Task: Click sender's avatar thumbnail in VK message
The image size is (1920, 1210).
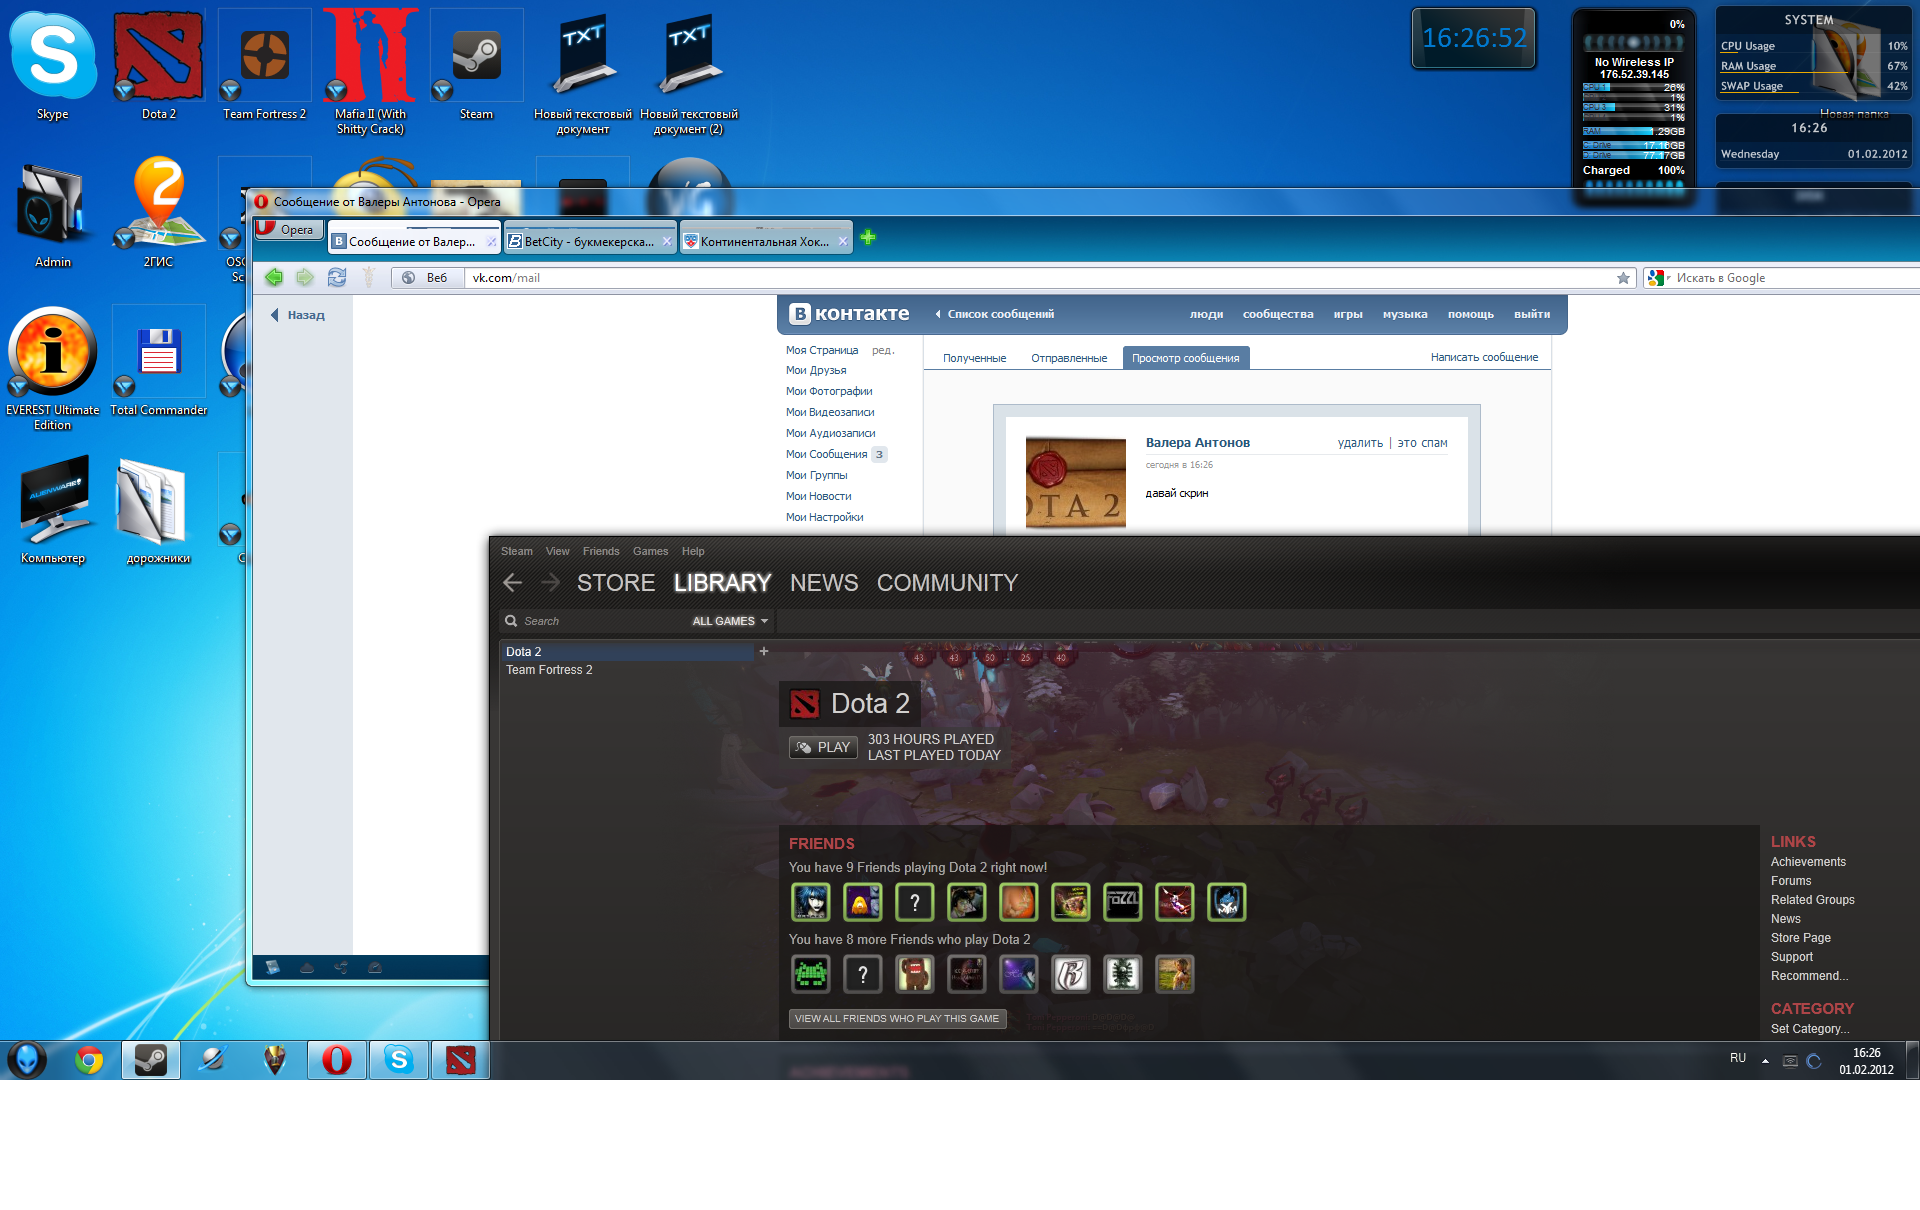Action: click(x=1076, y=482)
